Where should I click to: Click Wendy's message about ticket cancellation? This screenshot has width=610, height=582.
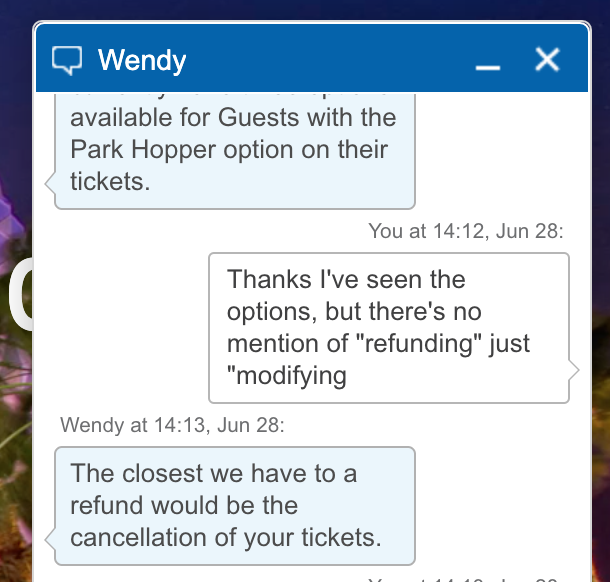click(234, 505)
